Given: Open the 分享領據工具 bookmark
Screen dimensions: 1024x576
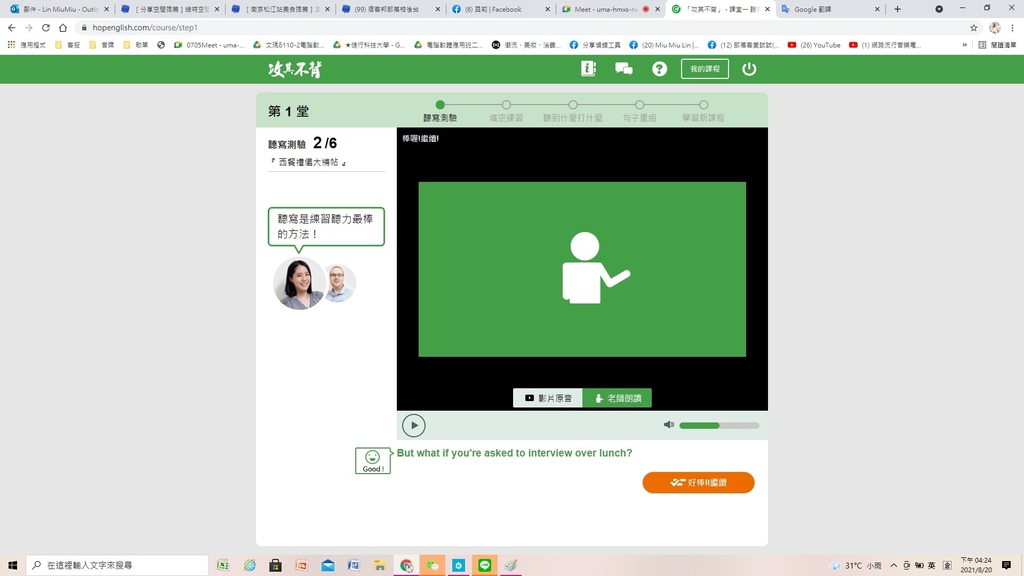Looking at the screenshot, I should pyautogui.click(x=595, y=45).
